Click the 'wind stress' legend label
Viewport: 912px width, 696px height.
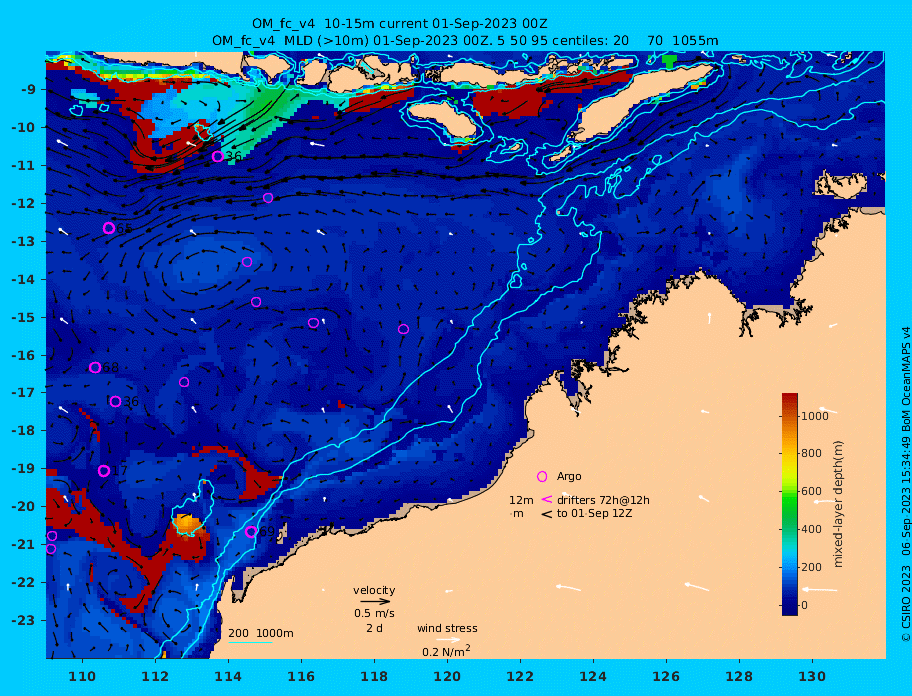coord(447,628)
